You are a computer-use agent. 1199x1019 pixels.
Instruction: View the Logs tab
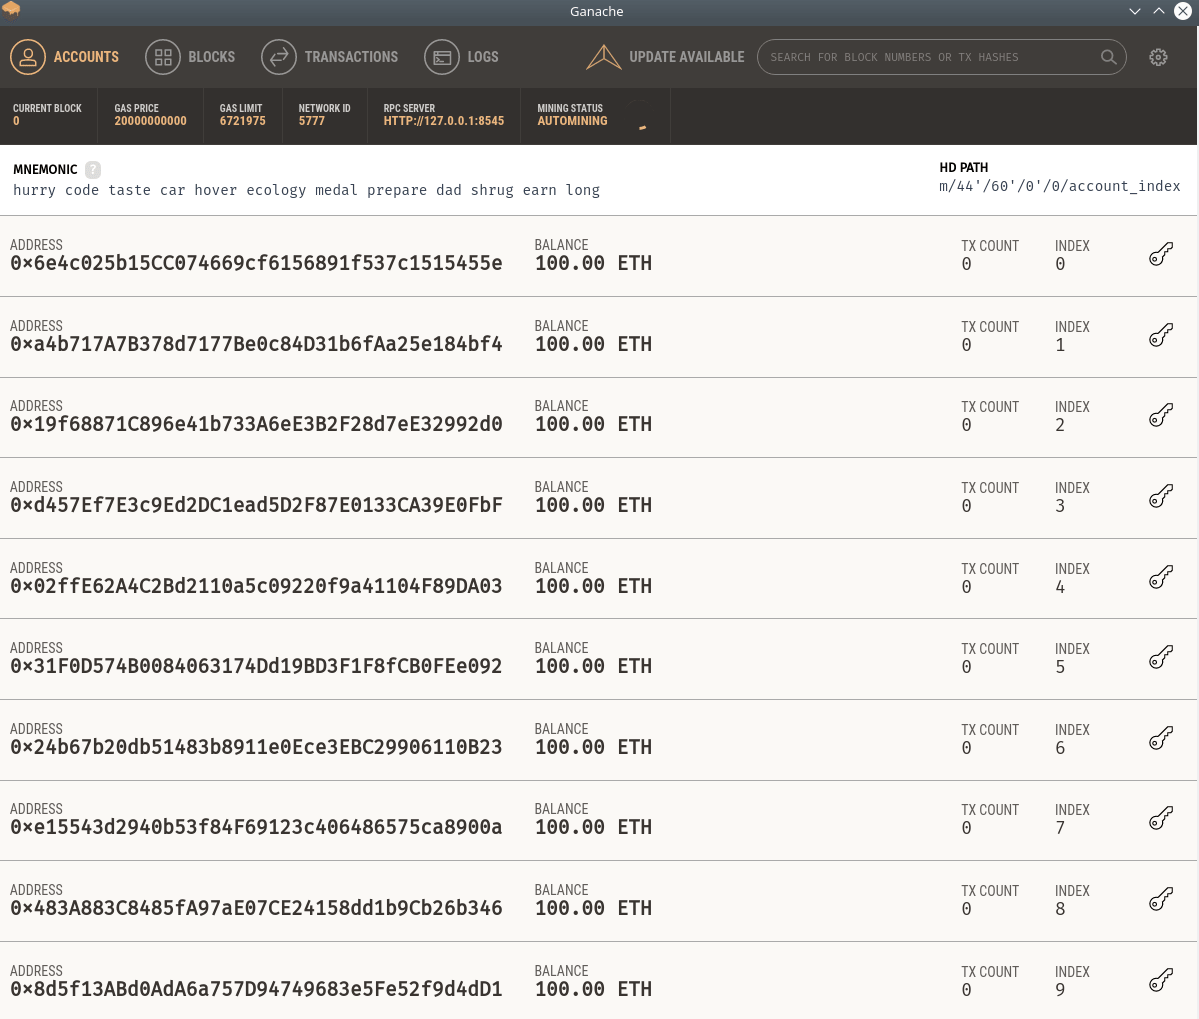[462, 57]
